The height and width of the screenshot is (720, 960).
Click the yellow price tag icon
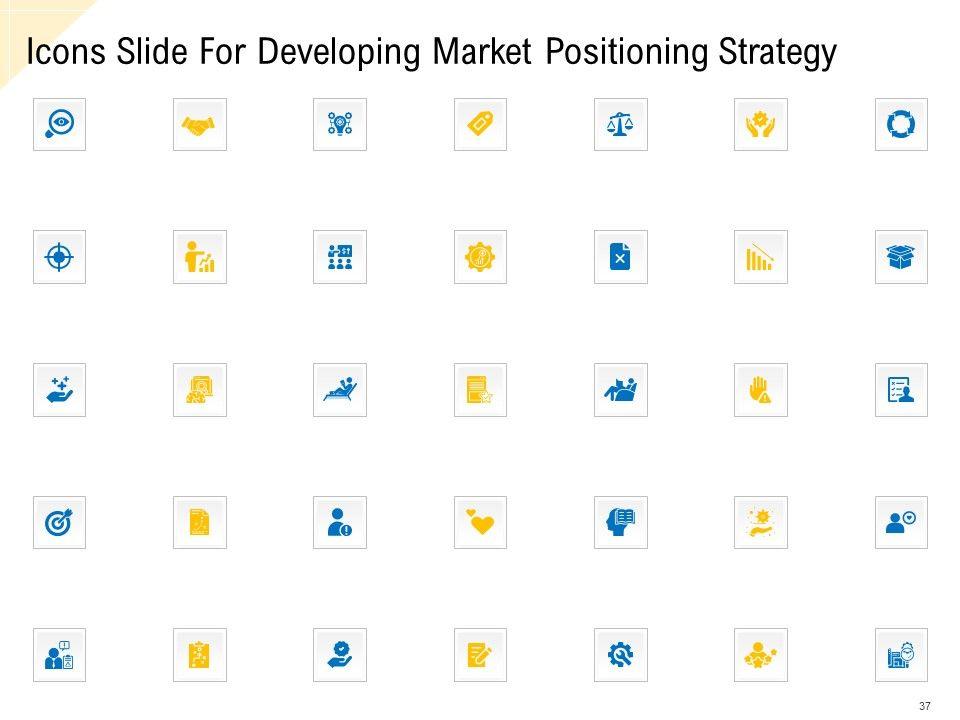coord(480,124)
